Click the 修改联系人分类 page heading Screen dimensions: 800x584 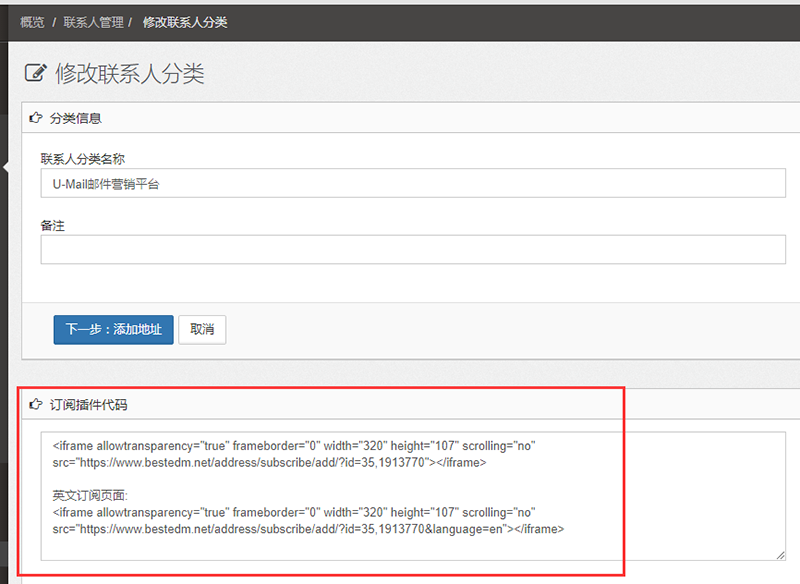click(x=130, y=73)
